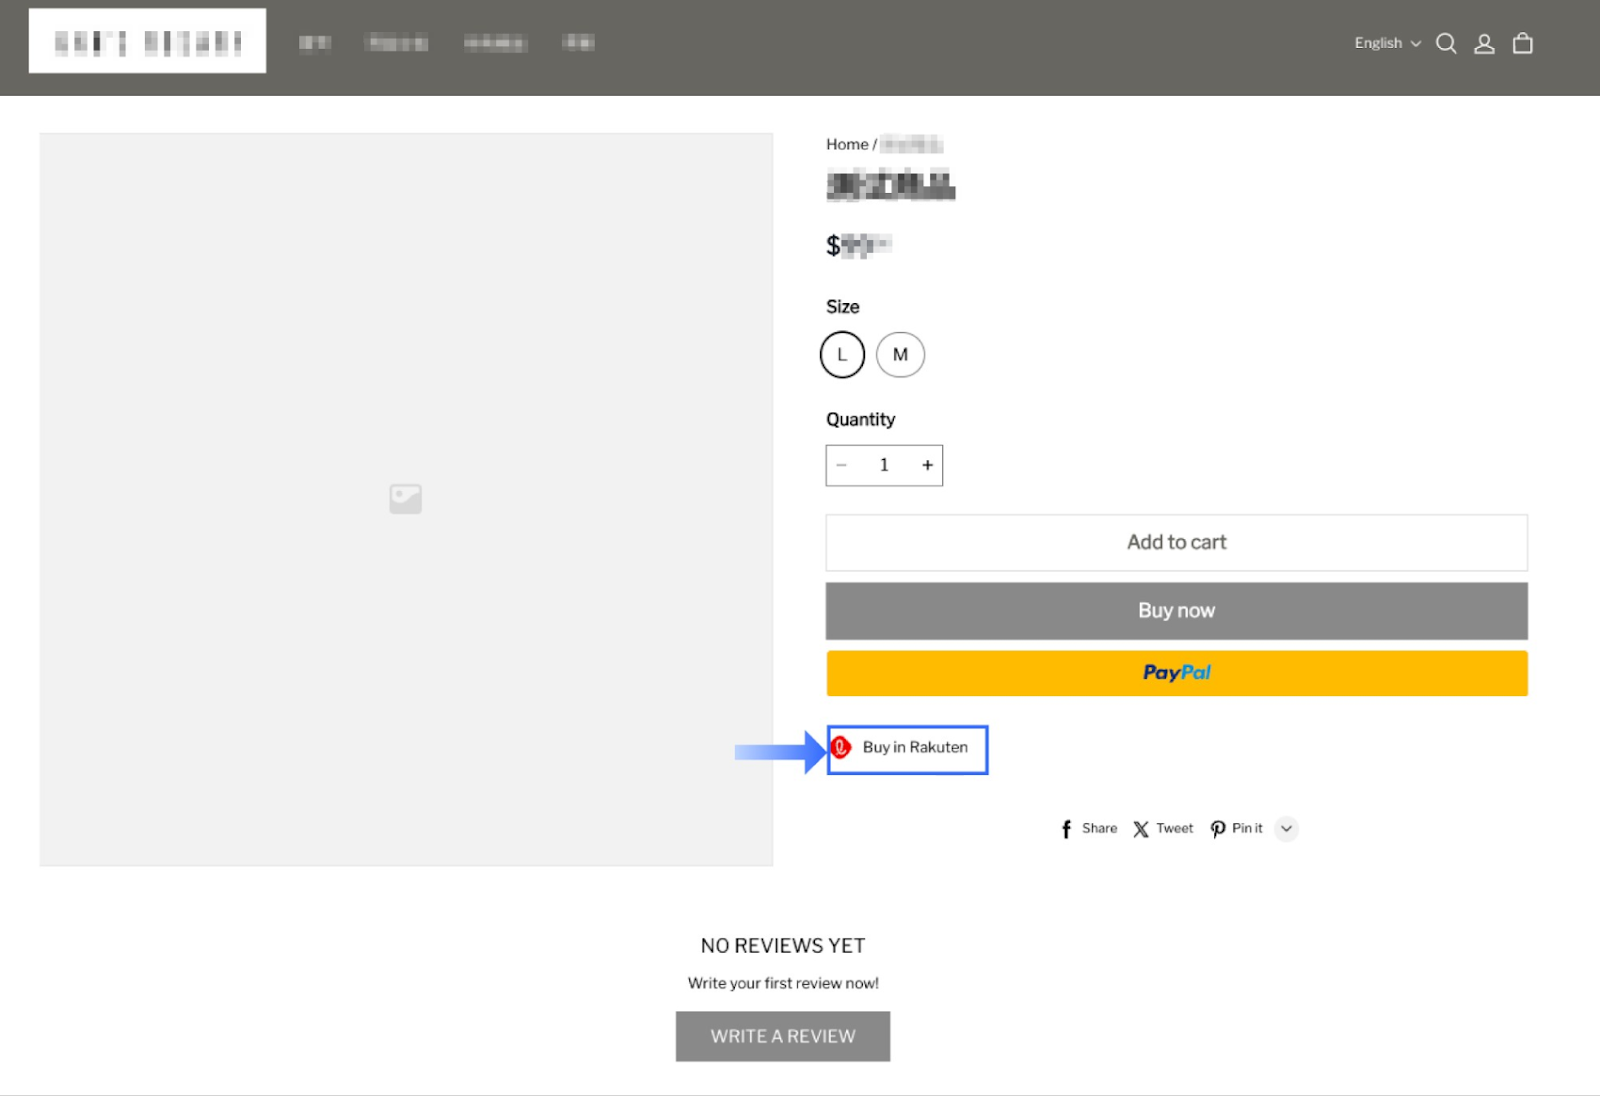Expand more sharing options
Screen dimensions: 1600x1096
[x=1286, y=828]
